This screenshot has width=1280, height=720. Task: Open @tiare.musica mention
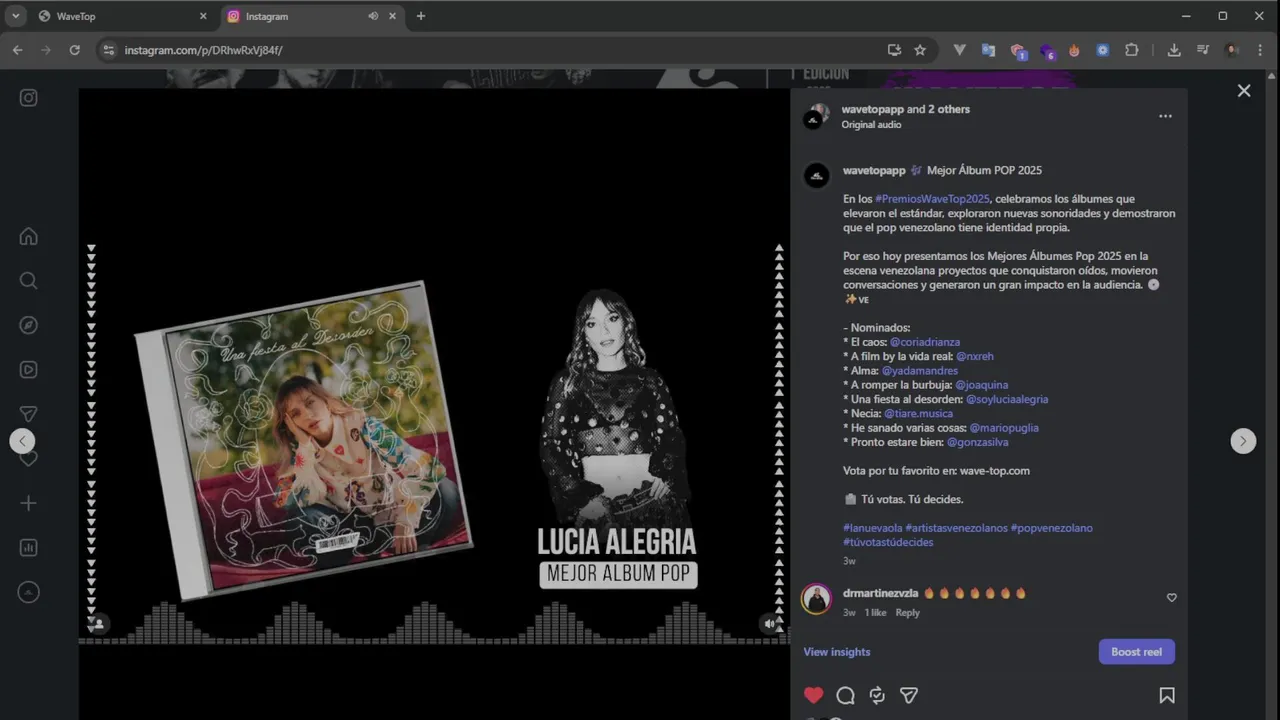pyautogui.click(x=918, y=413)
